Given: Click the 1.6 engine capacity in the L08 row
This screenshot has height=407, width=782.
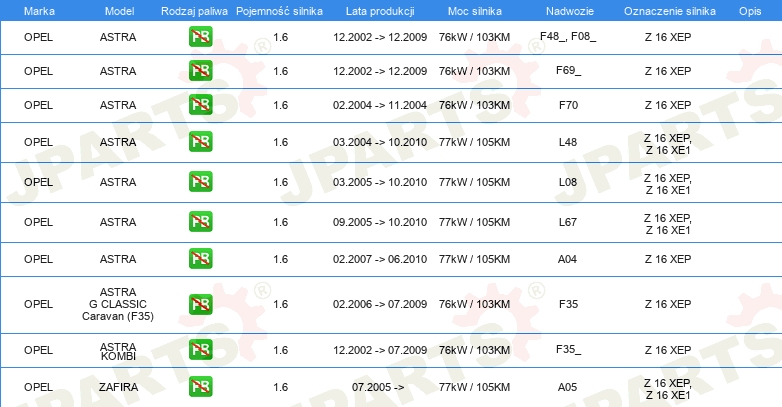Looking at the screenshot, I should (280, 182).
